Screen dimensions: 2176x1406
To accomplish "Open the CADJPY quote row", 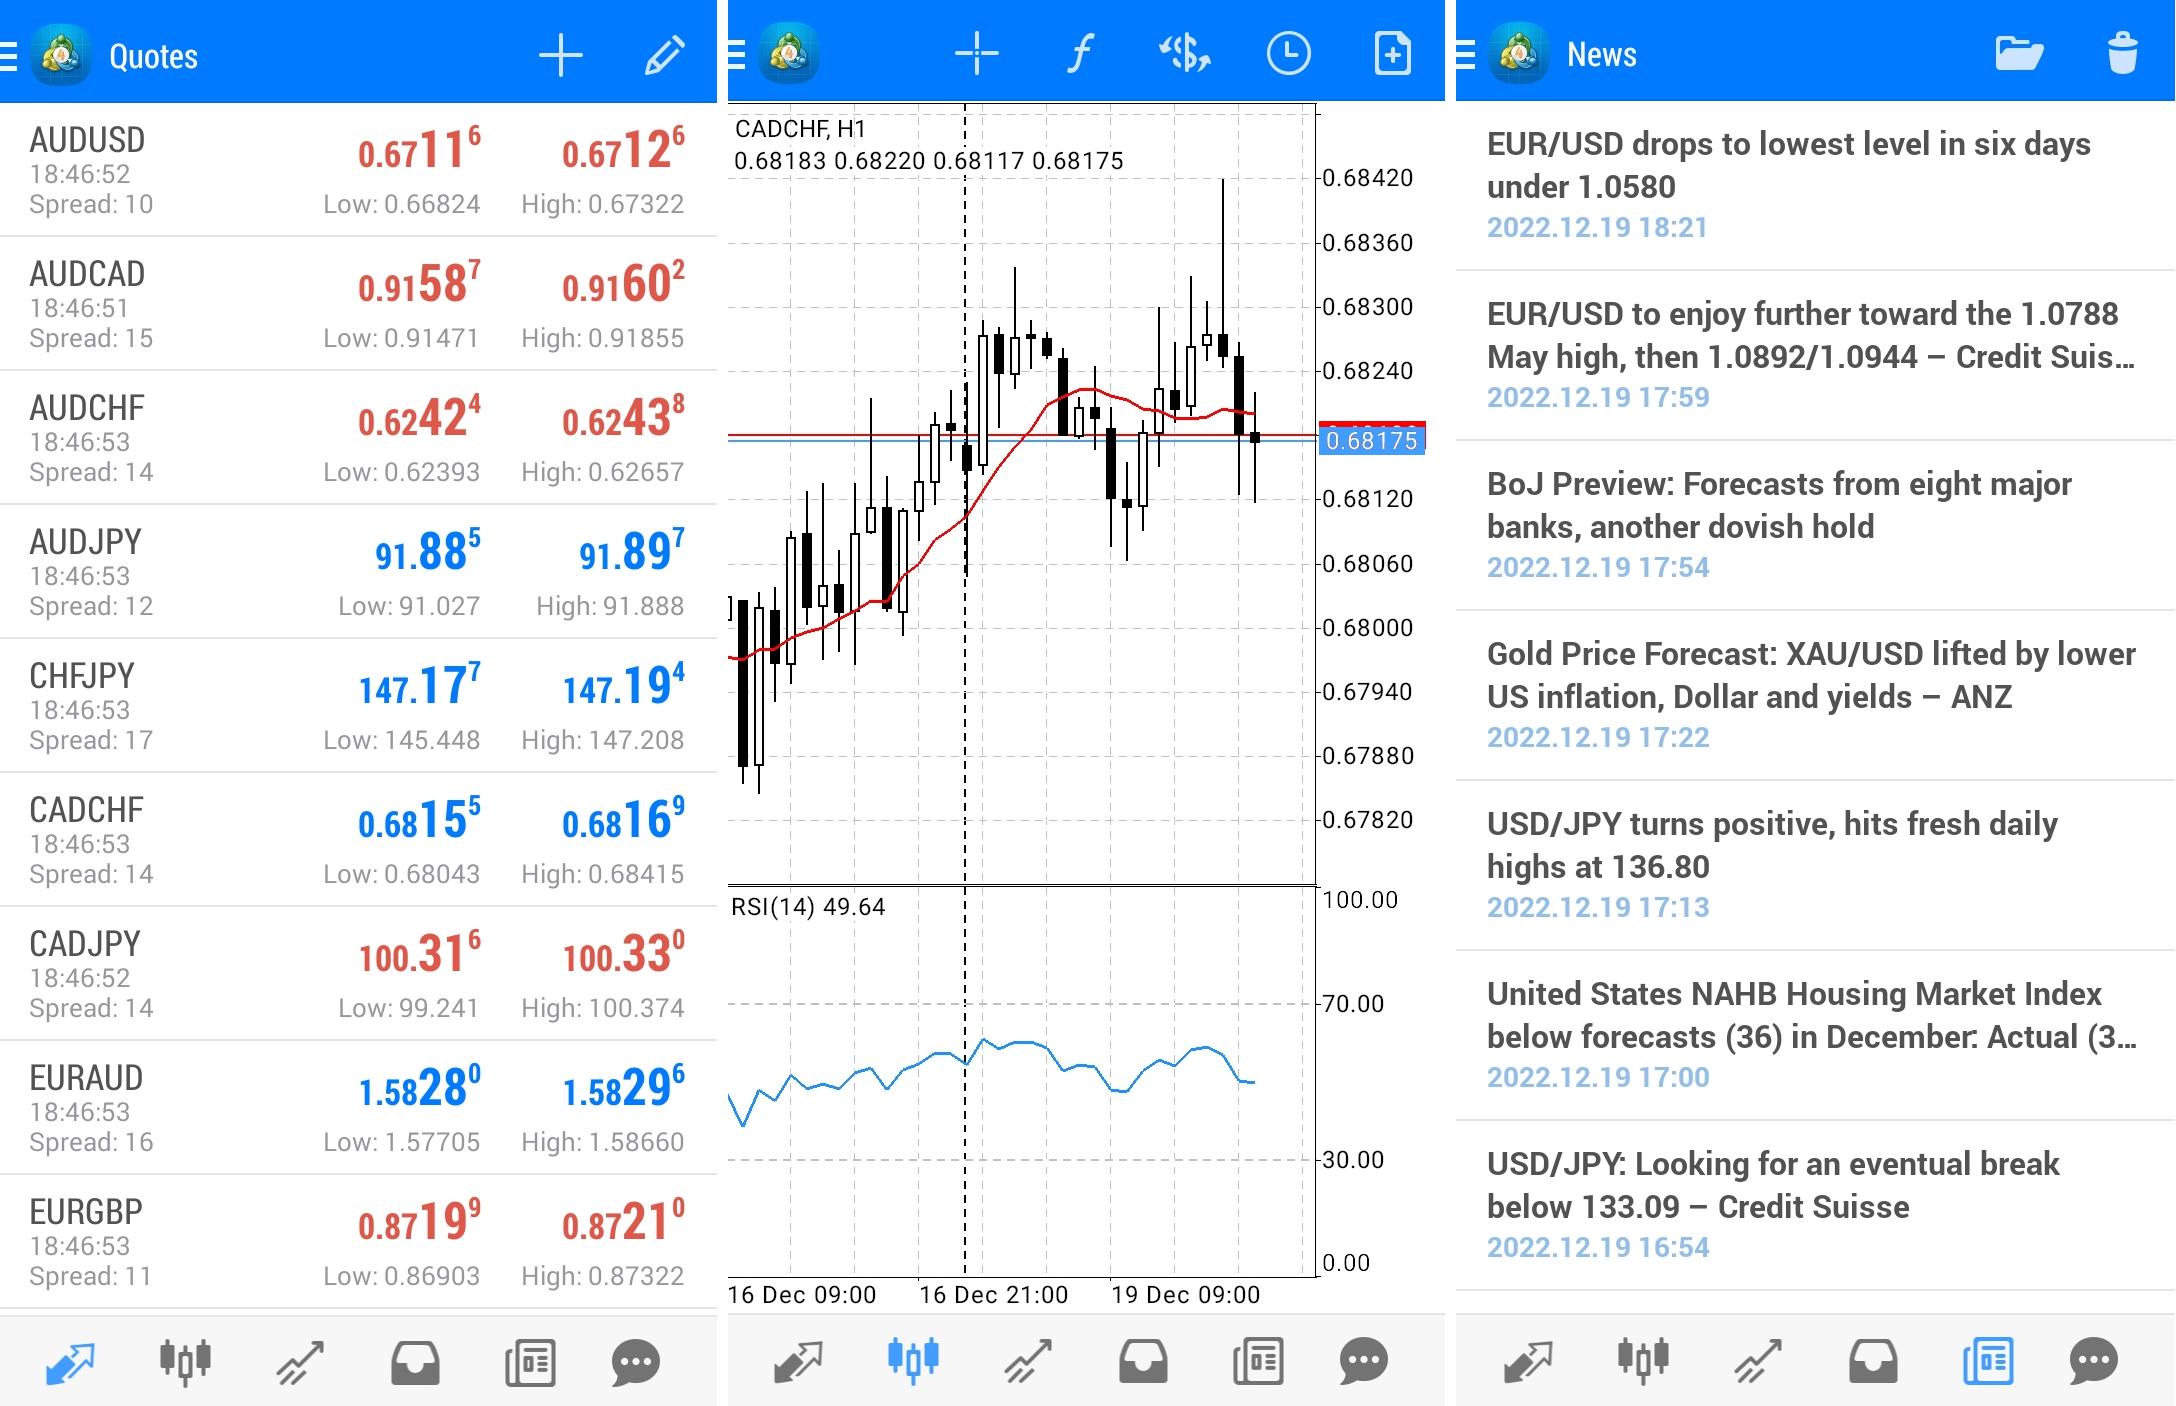I will point(358,974).
